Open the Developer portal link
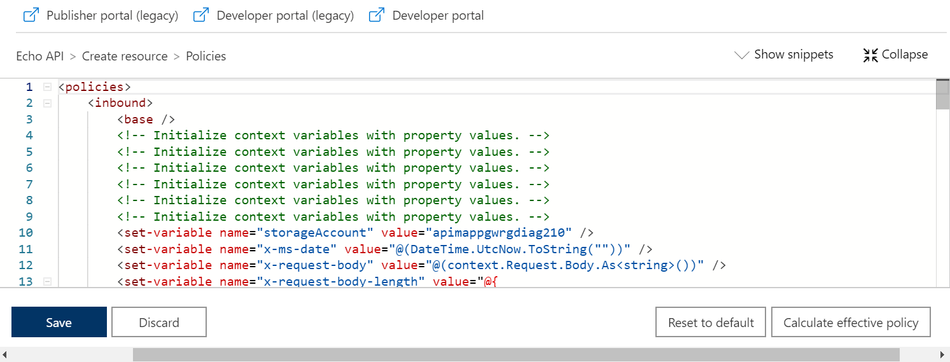Image resolution: width=950 pixels, height=362 pixels. coord(438,16)
